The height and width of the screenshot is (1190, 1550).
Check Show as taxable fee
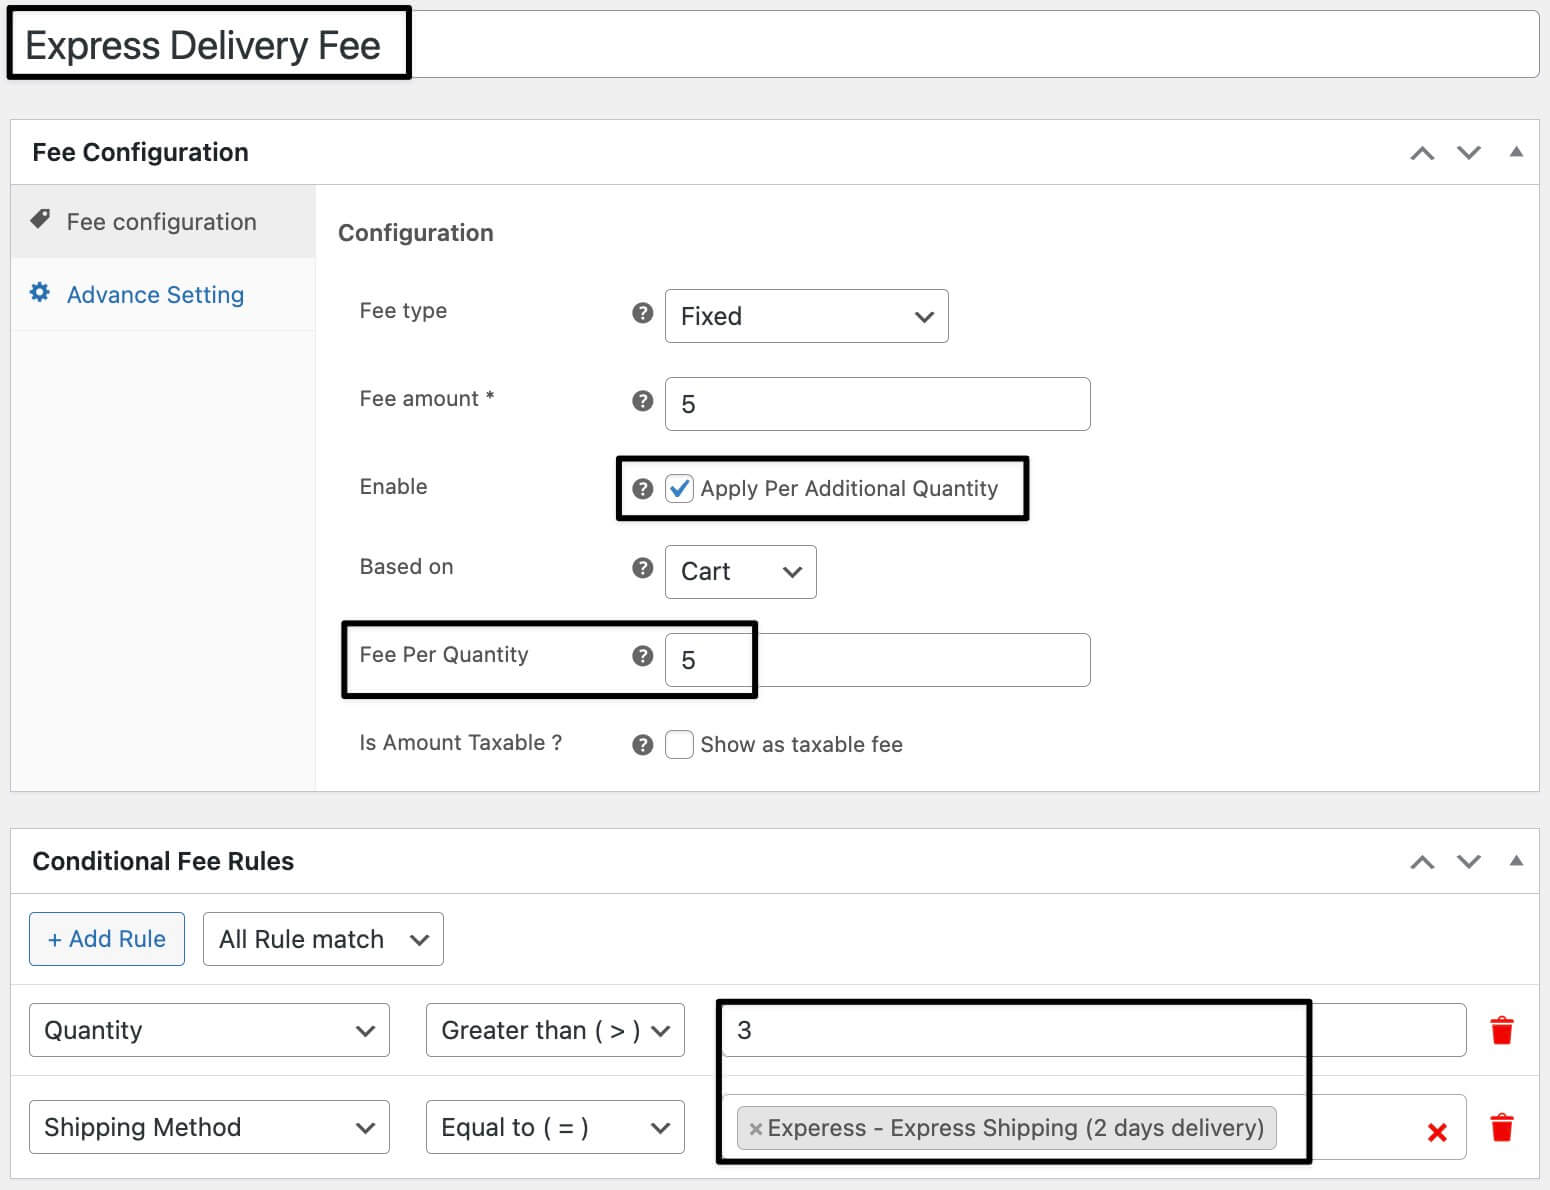coord(679,744)
